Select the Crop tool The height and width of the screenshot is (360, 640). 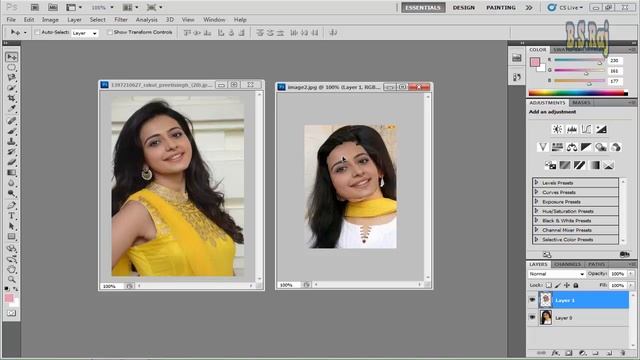pyautogui.click(x=11, y=98)
